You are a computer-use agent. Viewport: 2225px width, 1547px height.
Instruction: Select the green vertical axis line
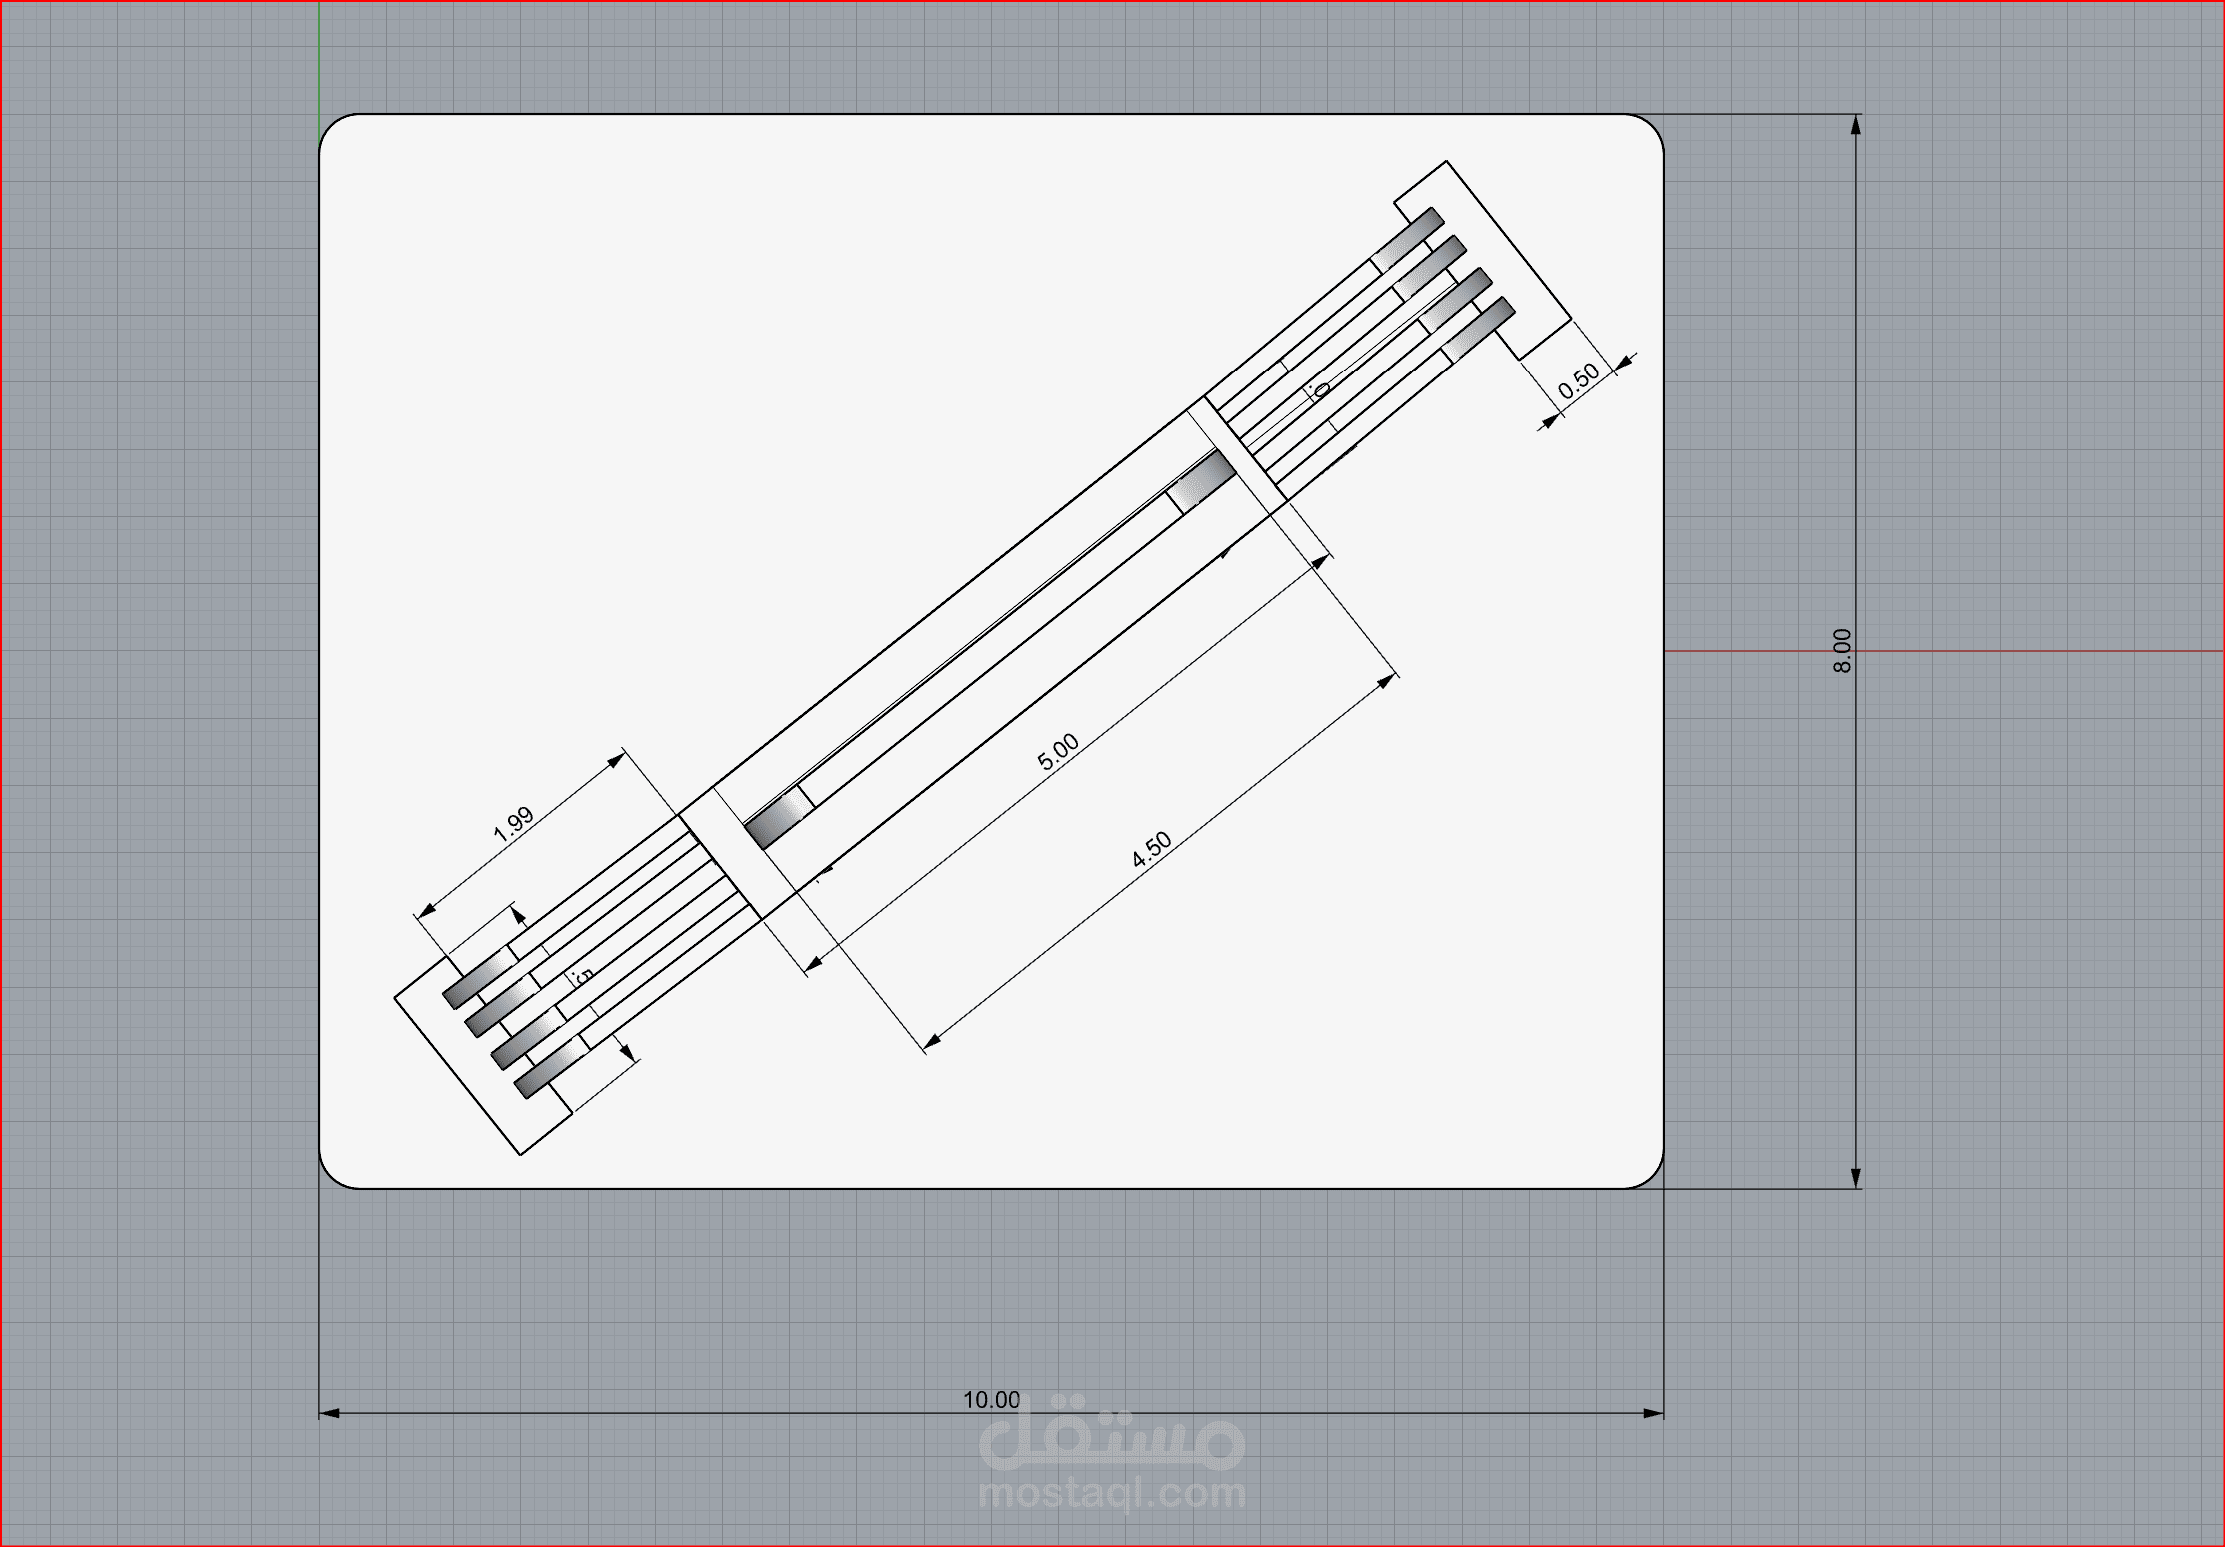coord(319,60)
